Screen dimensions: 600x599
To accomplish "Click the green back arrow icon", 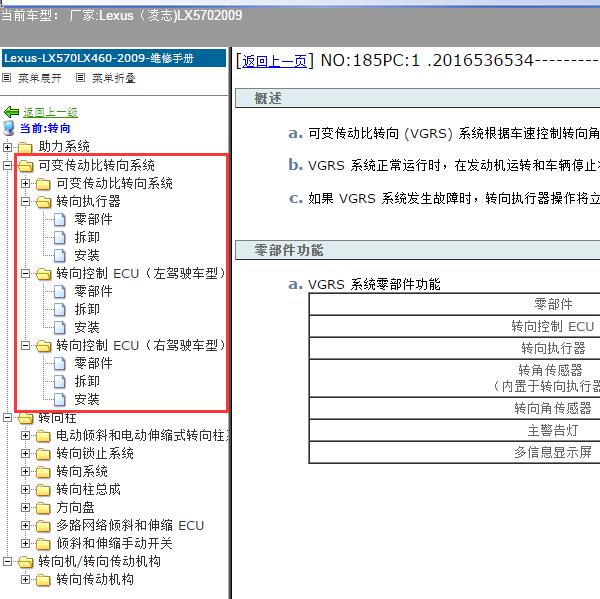I will point(11,112).
